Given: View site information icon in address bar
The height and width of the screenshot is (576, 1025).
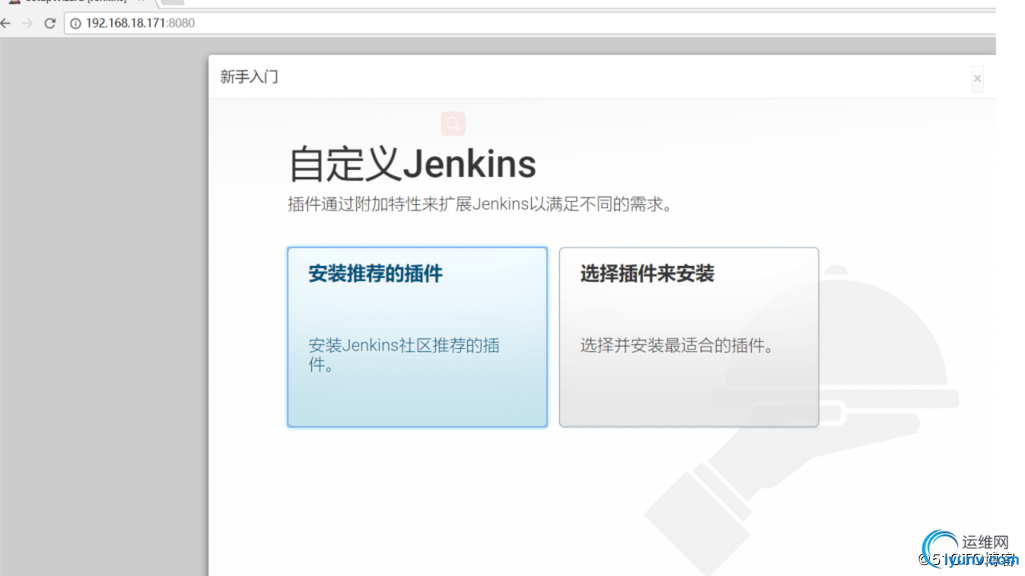Looking at the screenshot, I should point(76,24).
